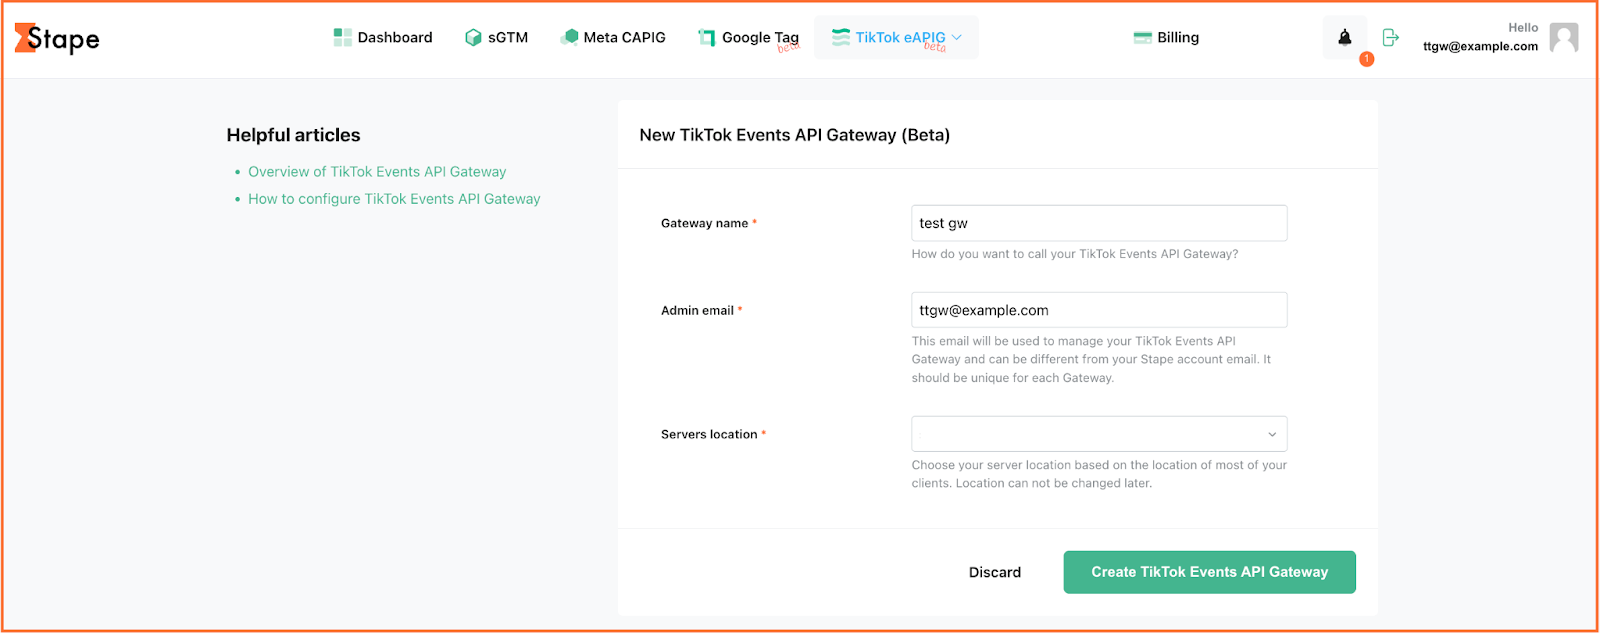This screenshot has width=1600, height=633.
Task: Open Overview of TikTok Events API Gateway article
Action: point(377,172)
